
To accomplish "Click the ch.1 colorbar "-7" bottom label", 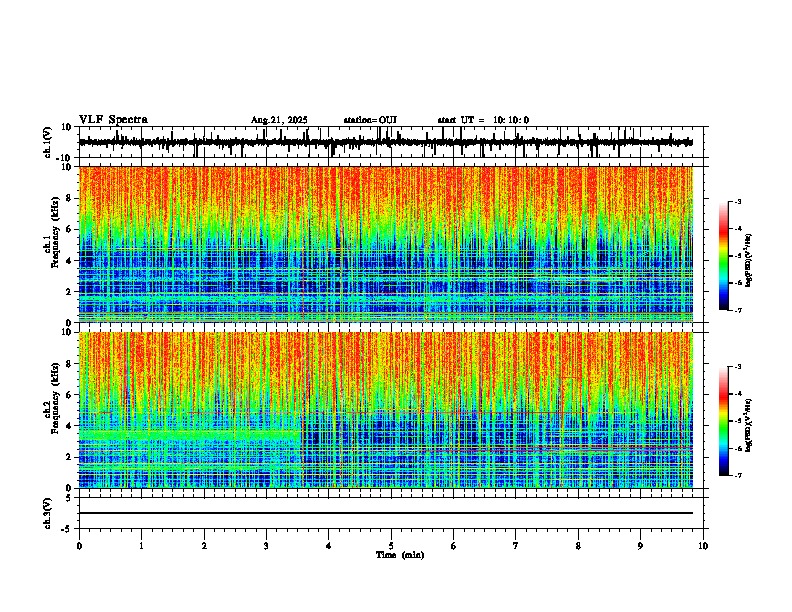I will pyautogui.click(x=737, y=310).
